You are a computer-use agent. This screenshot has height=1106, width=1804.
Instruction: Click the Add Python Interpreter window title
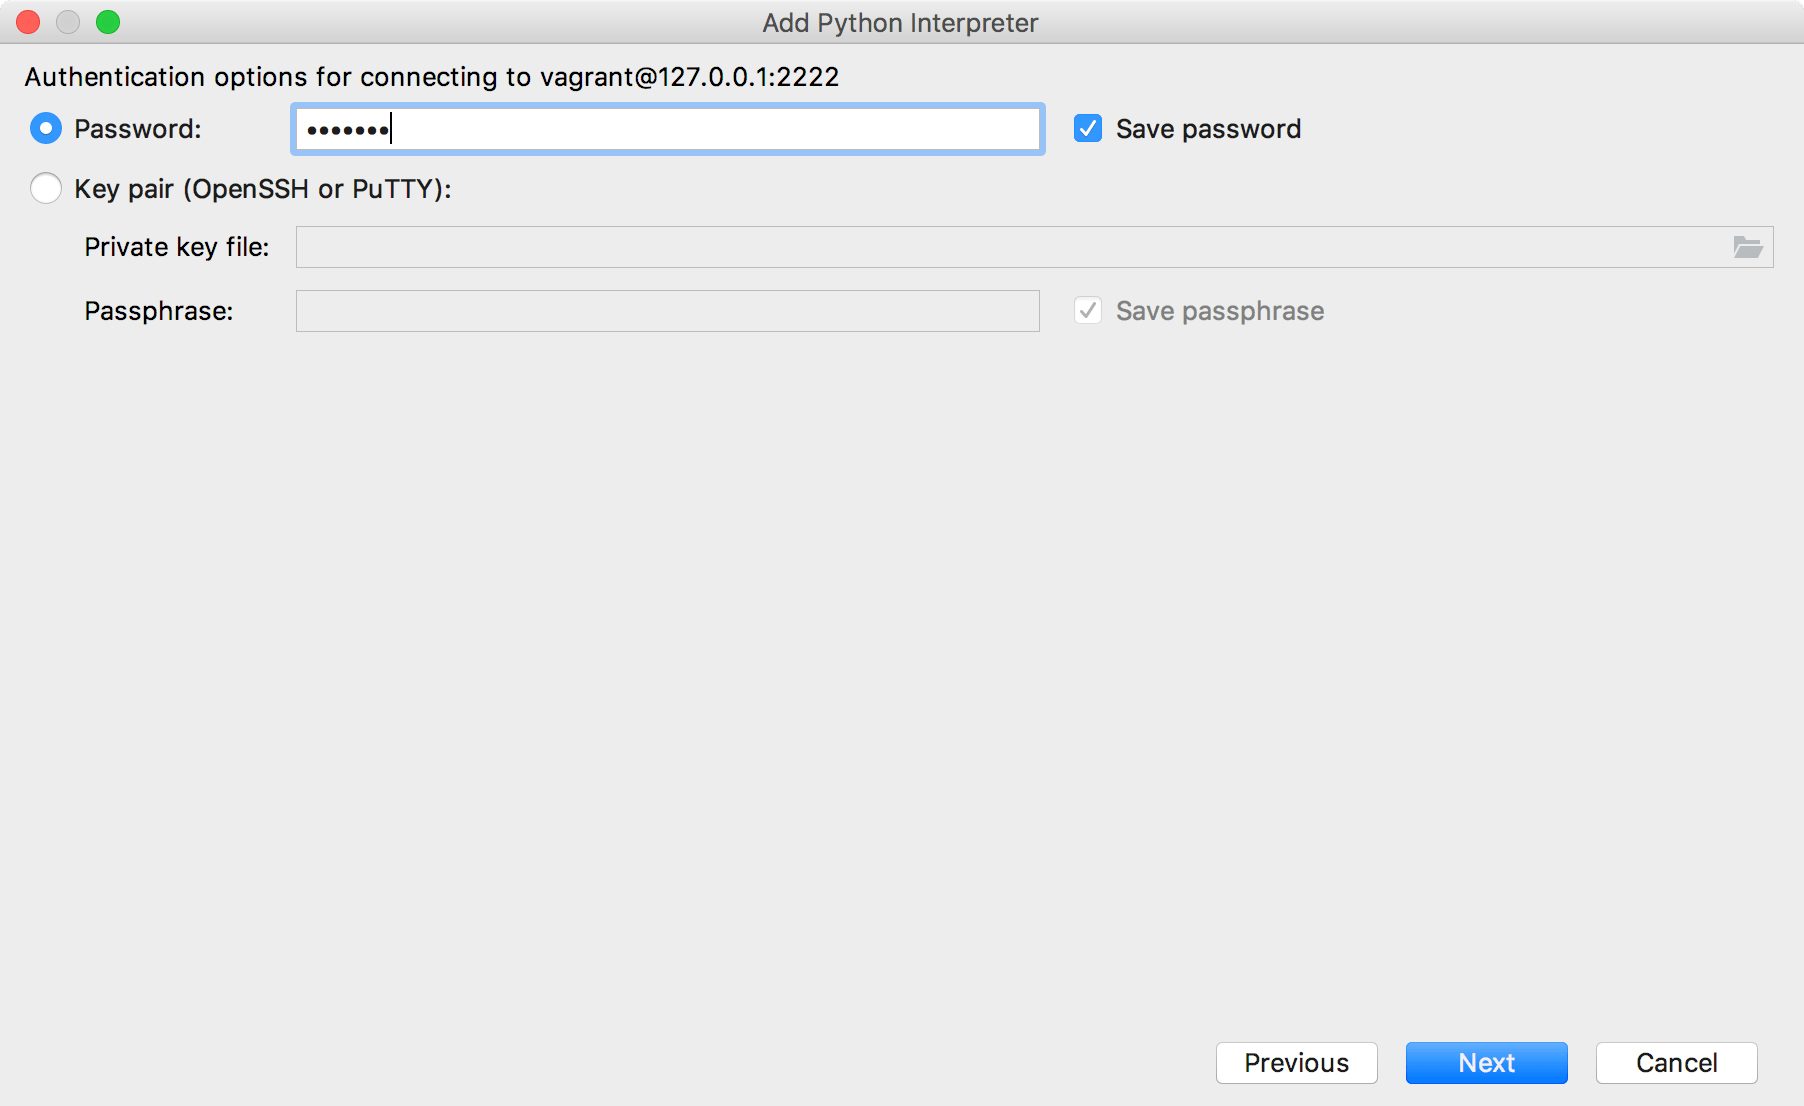pos(900,23)
